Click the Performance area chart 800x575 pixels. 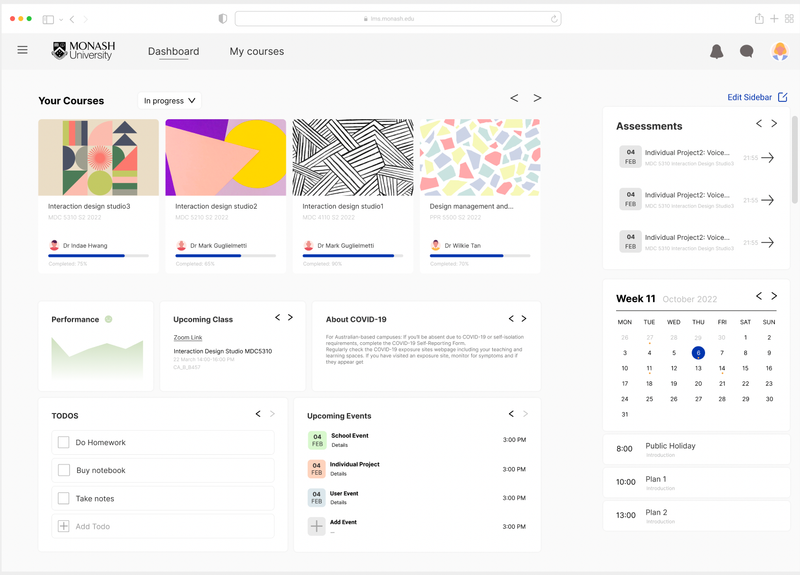click(x=97, y=358)
